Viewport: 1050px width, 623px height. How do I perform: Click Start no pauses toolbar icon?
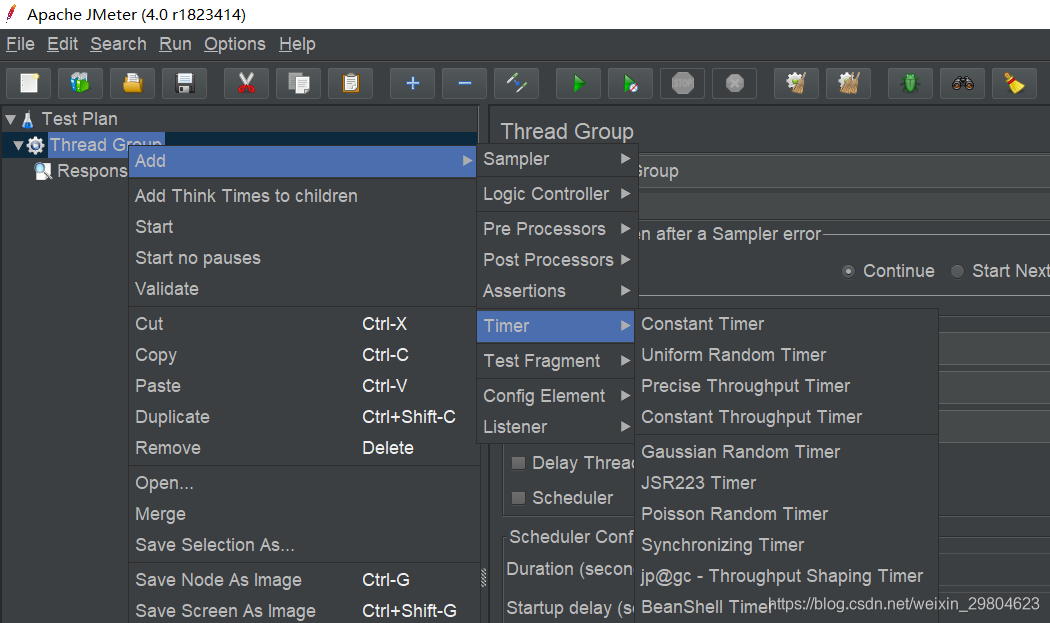pos(630,84)
